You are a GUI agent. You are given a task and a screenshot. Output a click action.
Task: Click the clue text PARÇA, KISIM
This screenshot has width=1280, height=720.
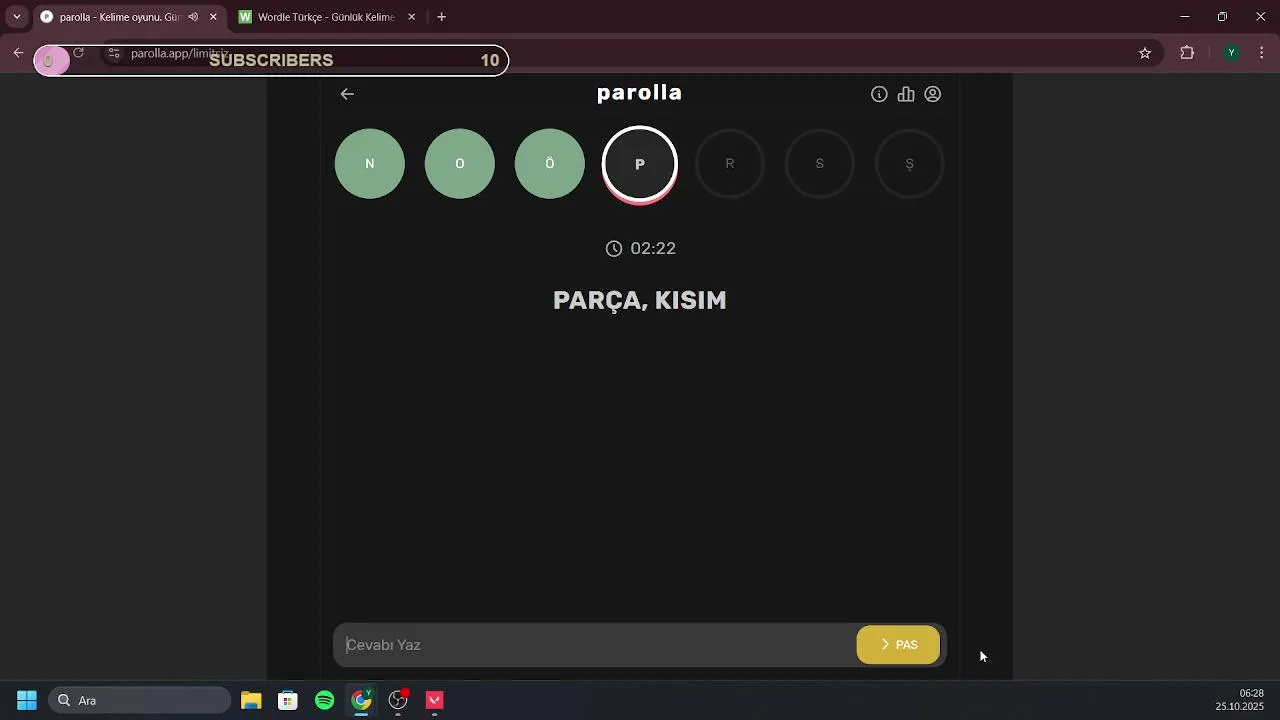640,300
